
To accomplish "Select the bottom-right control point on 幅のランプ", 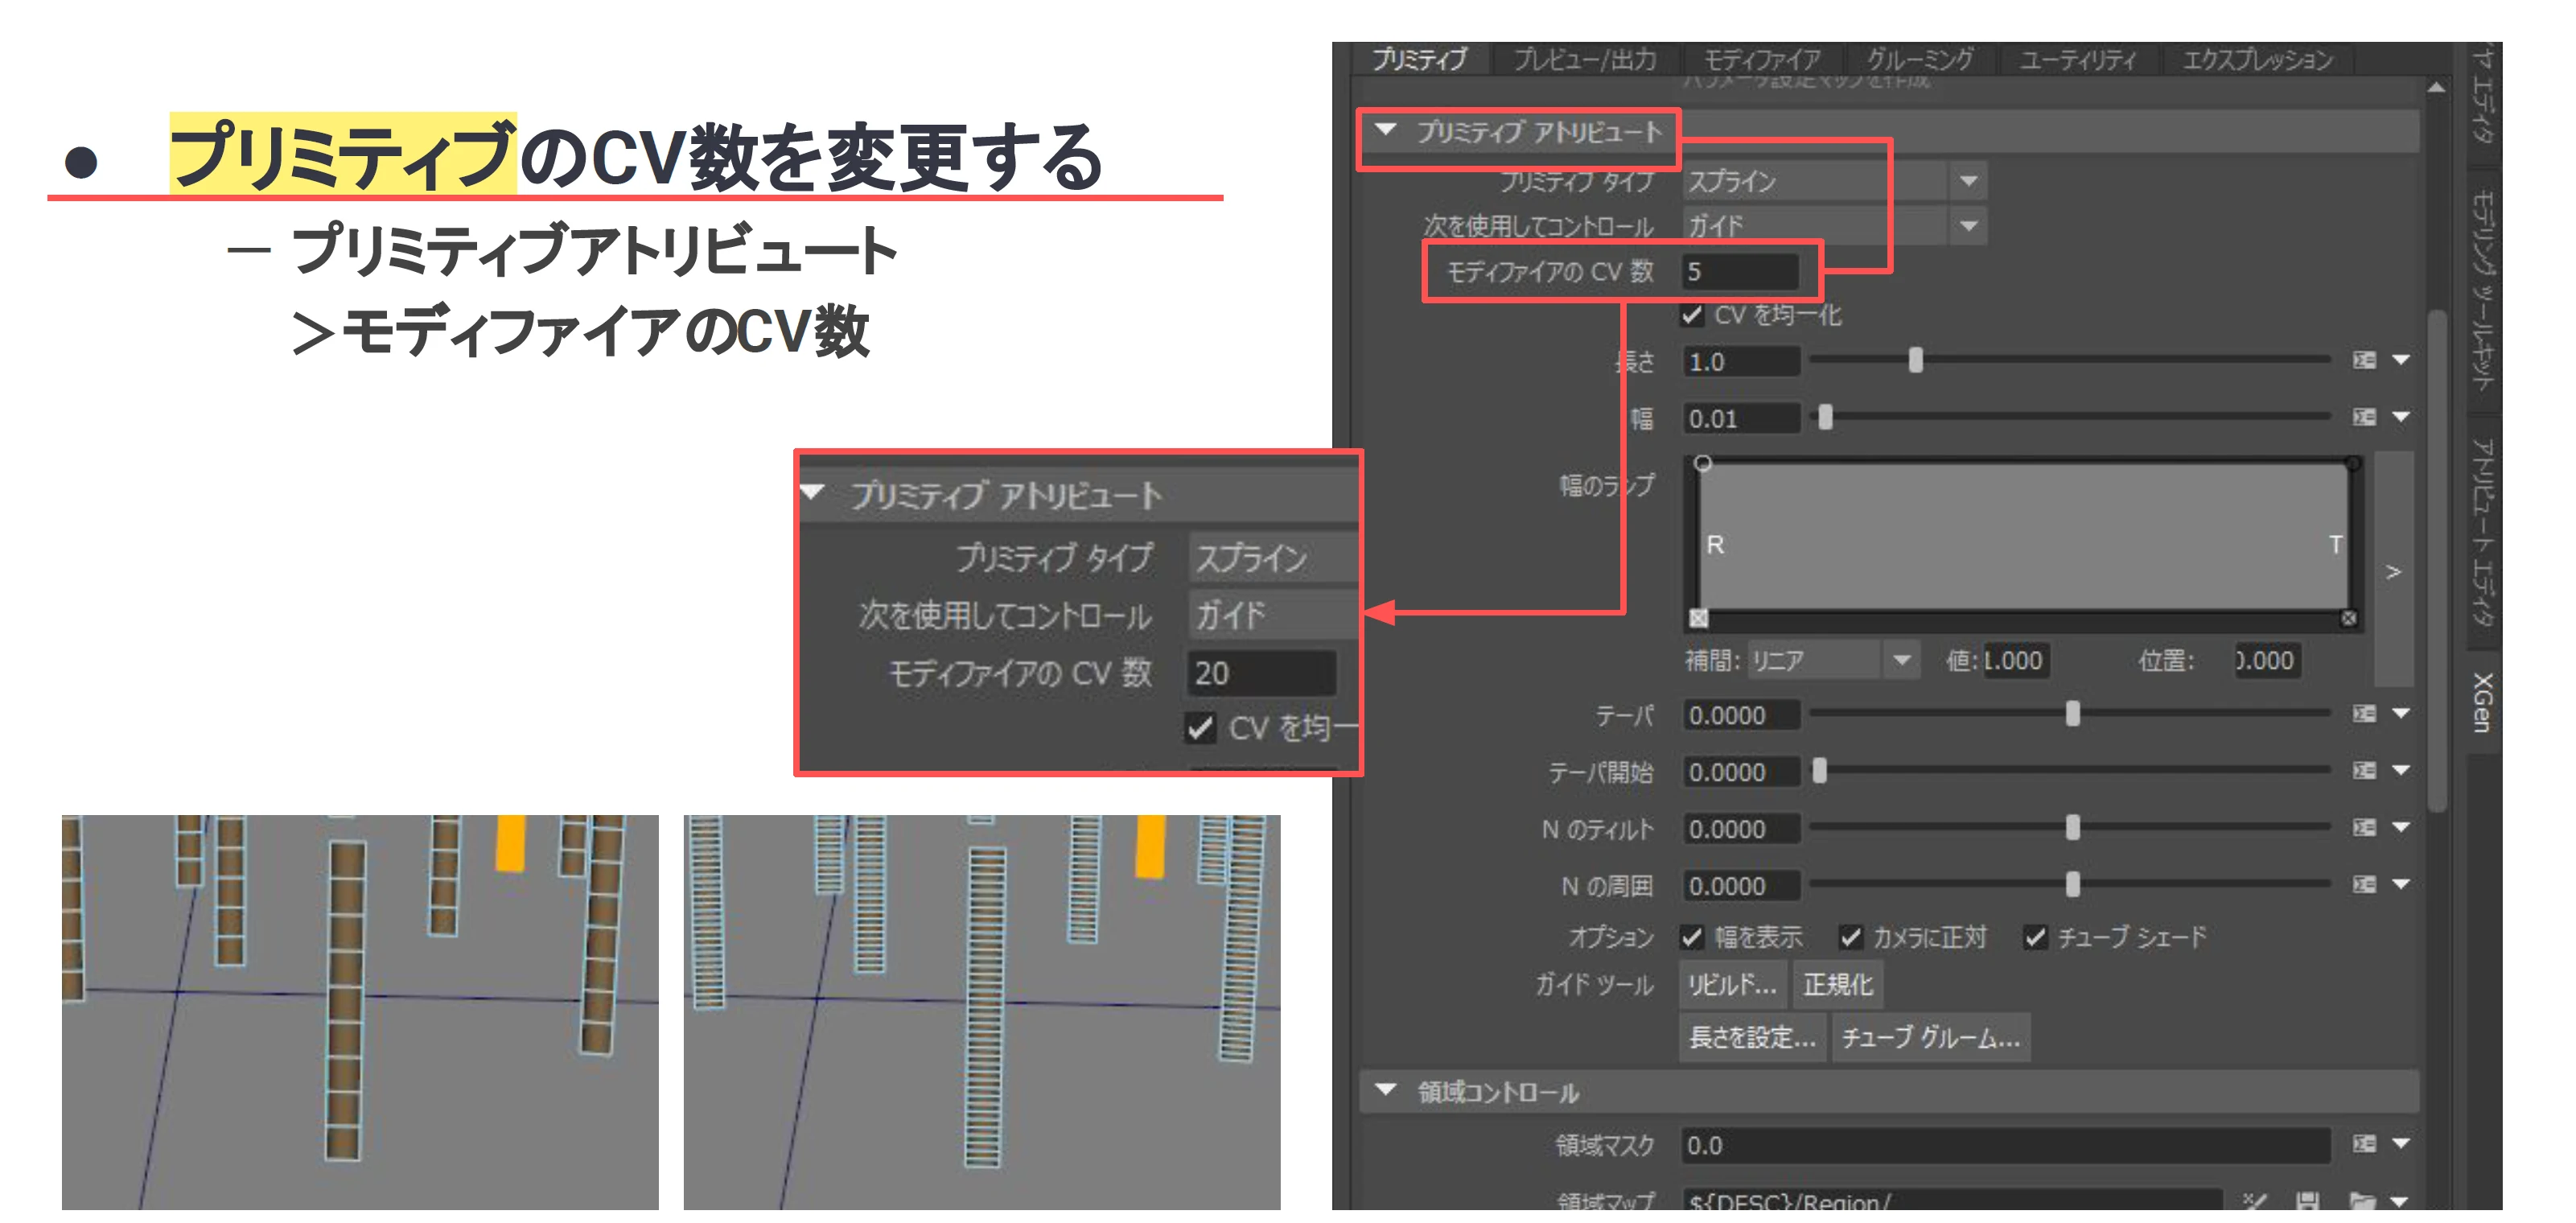I will [2349, 619].
